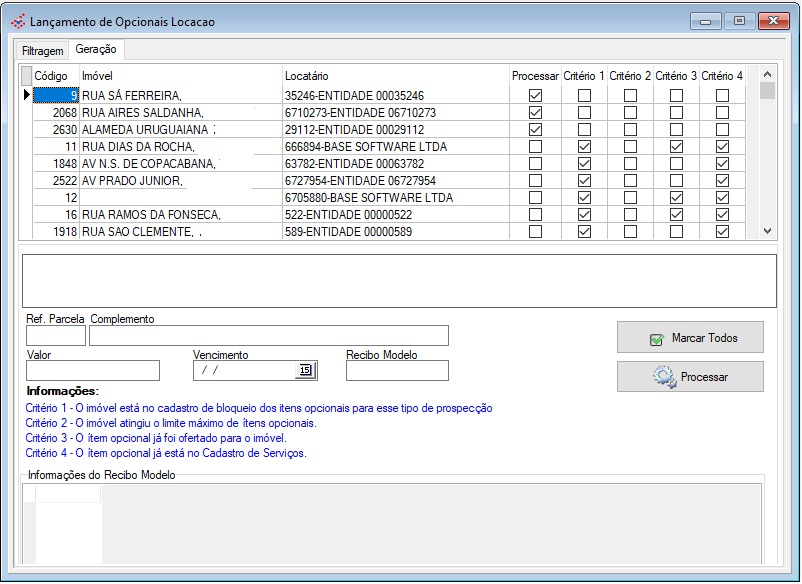This screenshot has height=584, width=802.
Task: Toggle Critério 1 for RUA DIAS DA ROCHA
Action: (584, 147)
